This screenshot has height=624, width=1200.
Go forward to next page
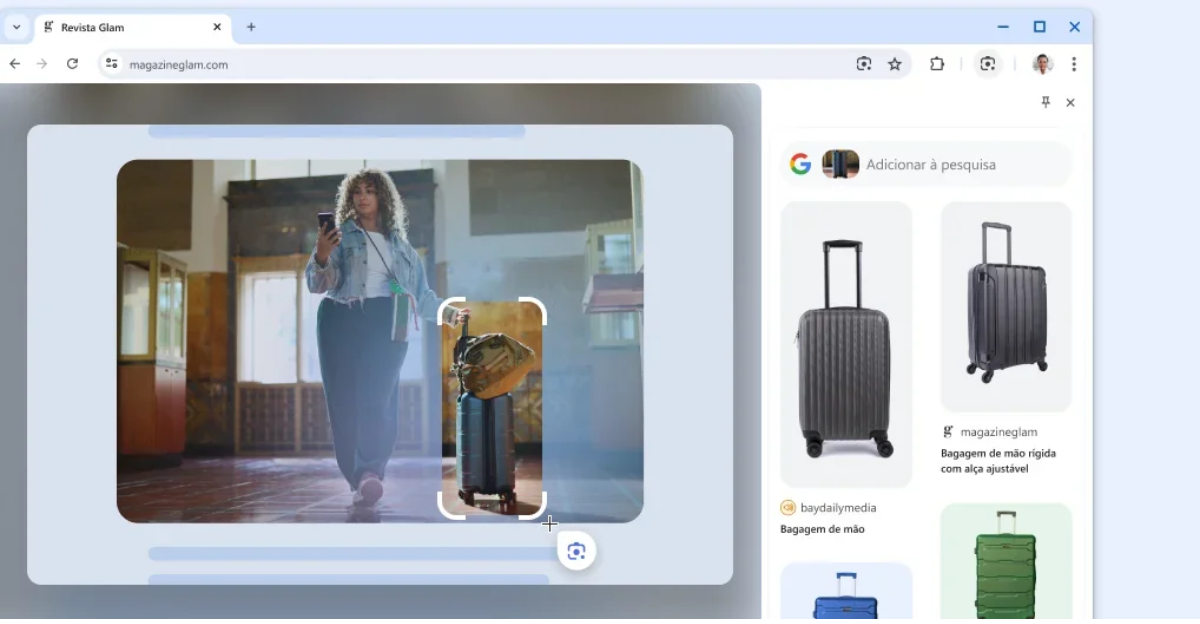point(42,64)
